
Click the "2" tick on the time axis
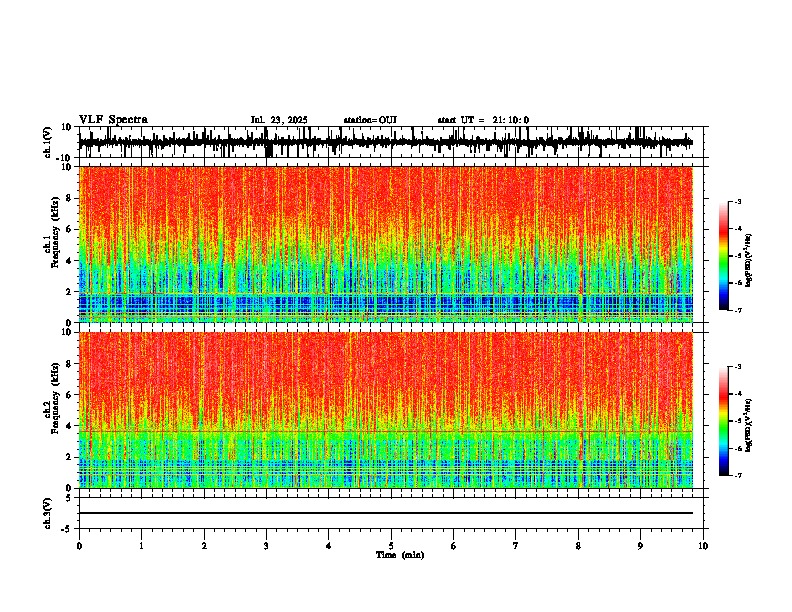[x=204, y=546]
